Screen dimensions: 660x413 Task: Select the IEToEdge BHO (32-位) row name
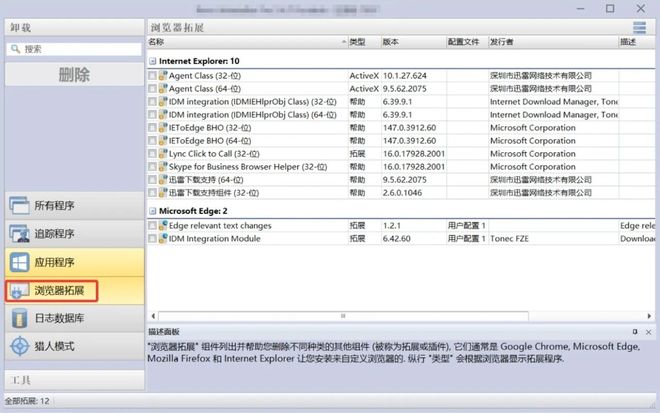click(x=210, y=128)
